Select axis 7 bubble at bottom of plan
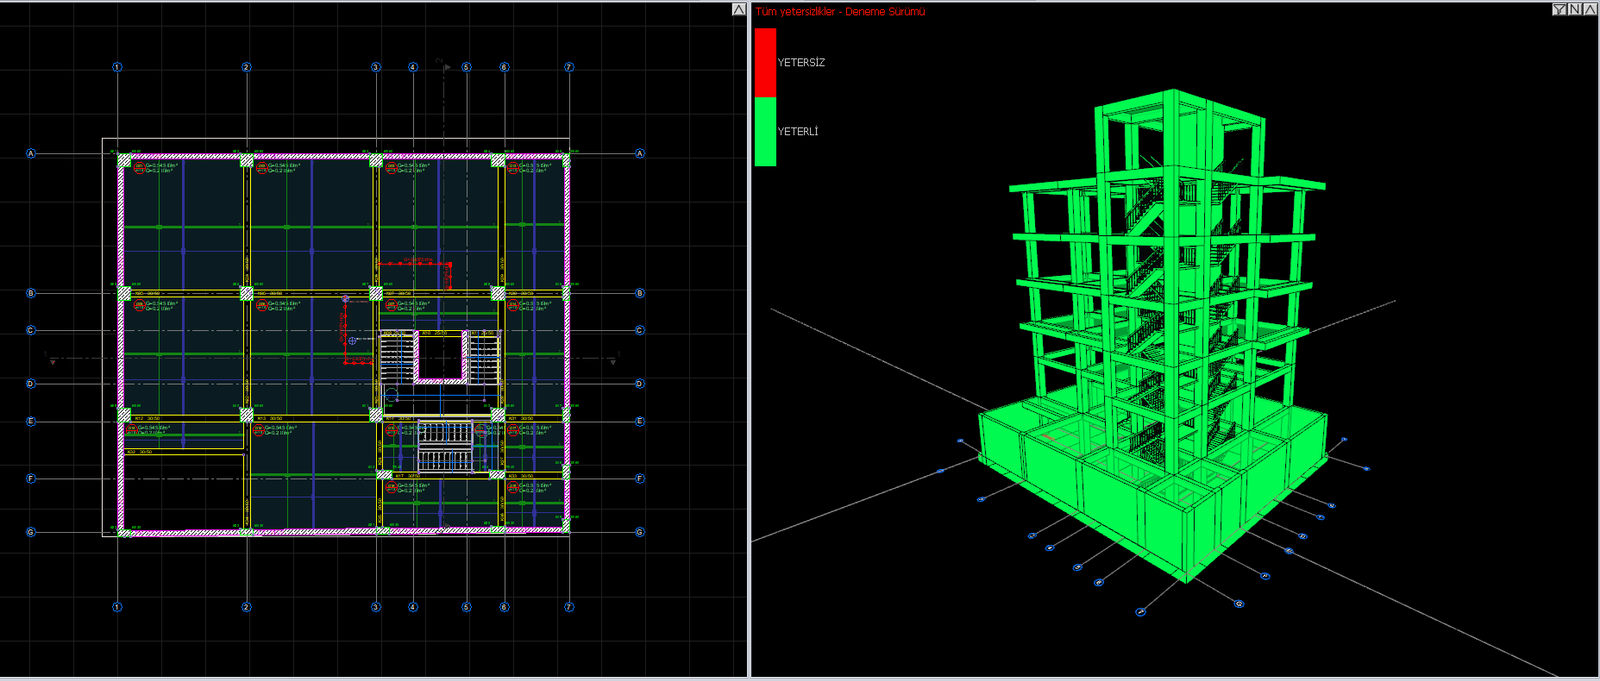The height and width of the screenshot is (681, 1600). pyautogui.click(x=569, y=607)
